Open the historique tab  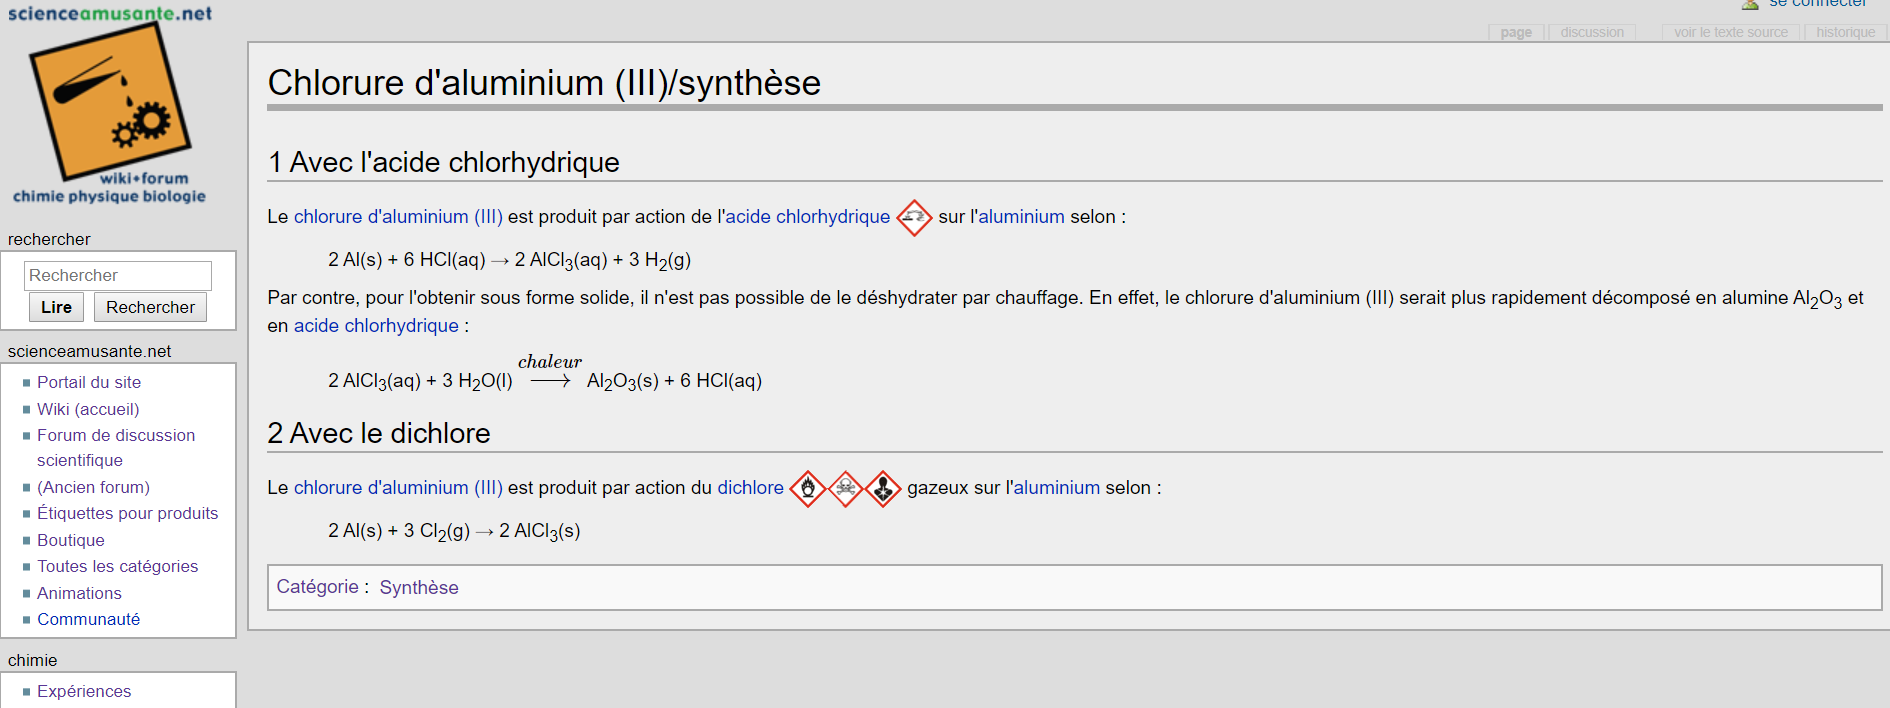[x=1845, y=32]
